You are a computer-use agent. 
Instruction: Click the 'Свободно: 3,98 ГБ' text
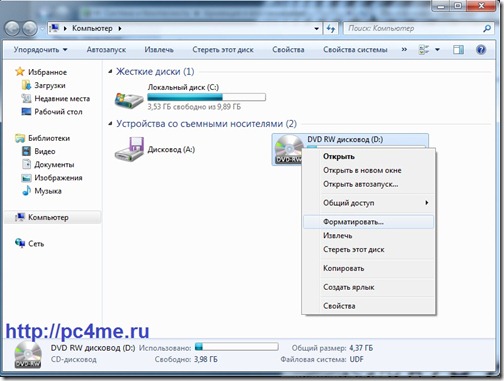click(186, 360)
